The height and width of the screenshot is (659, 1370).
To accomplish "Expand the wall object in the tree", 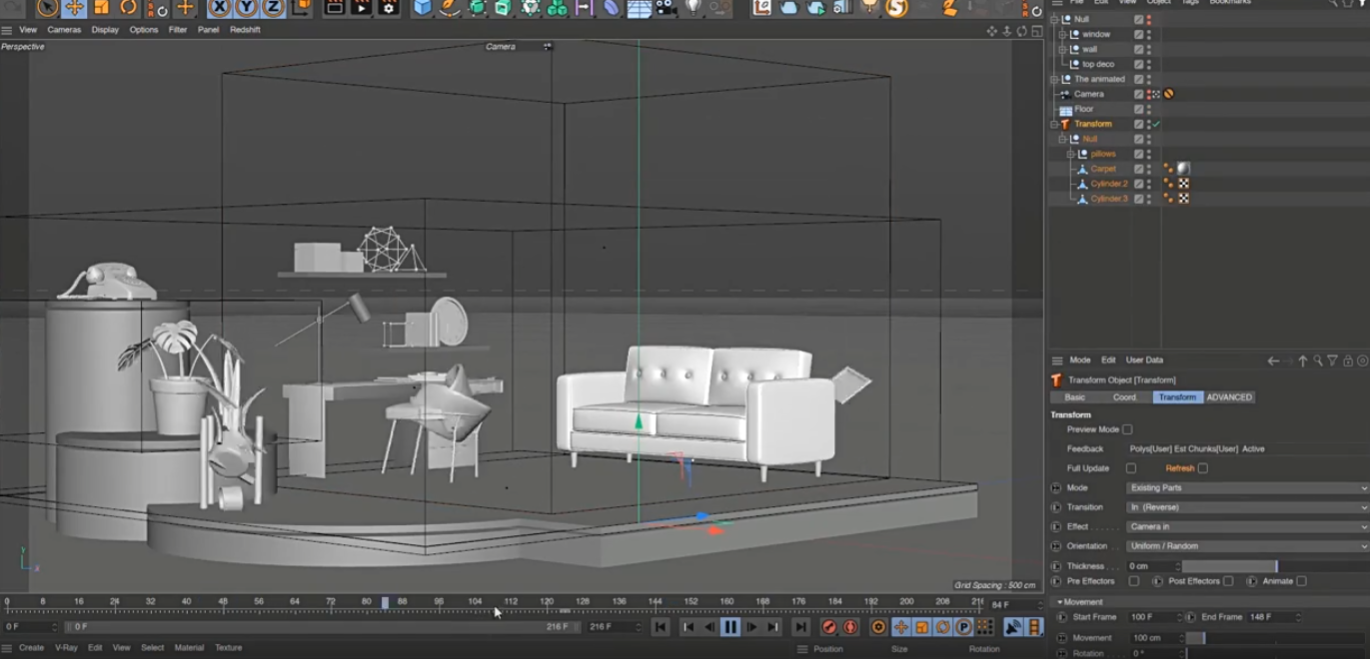I will click(x=1063, y=49).
